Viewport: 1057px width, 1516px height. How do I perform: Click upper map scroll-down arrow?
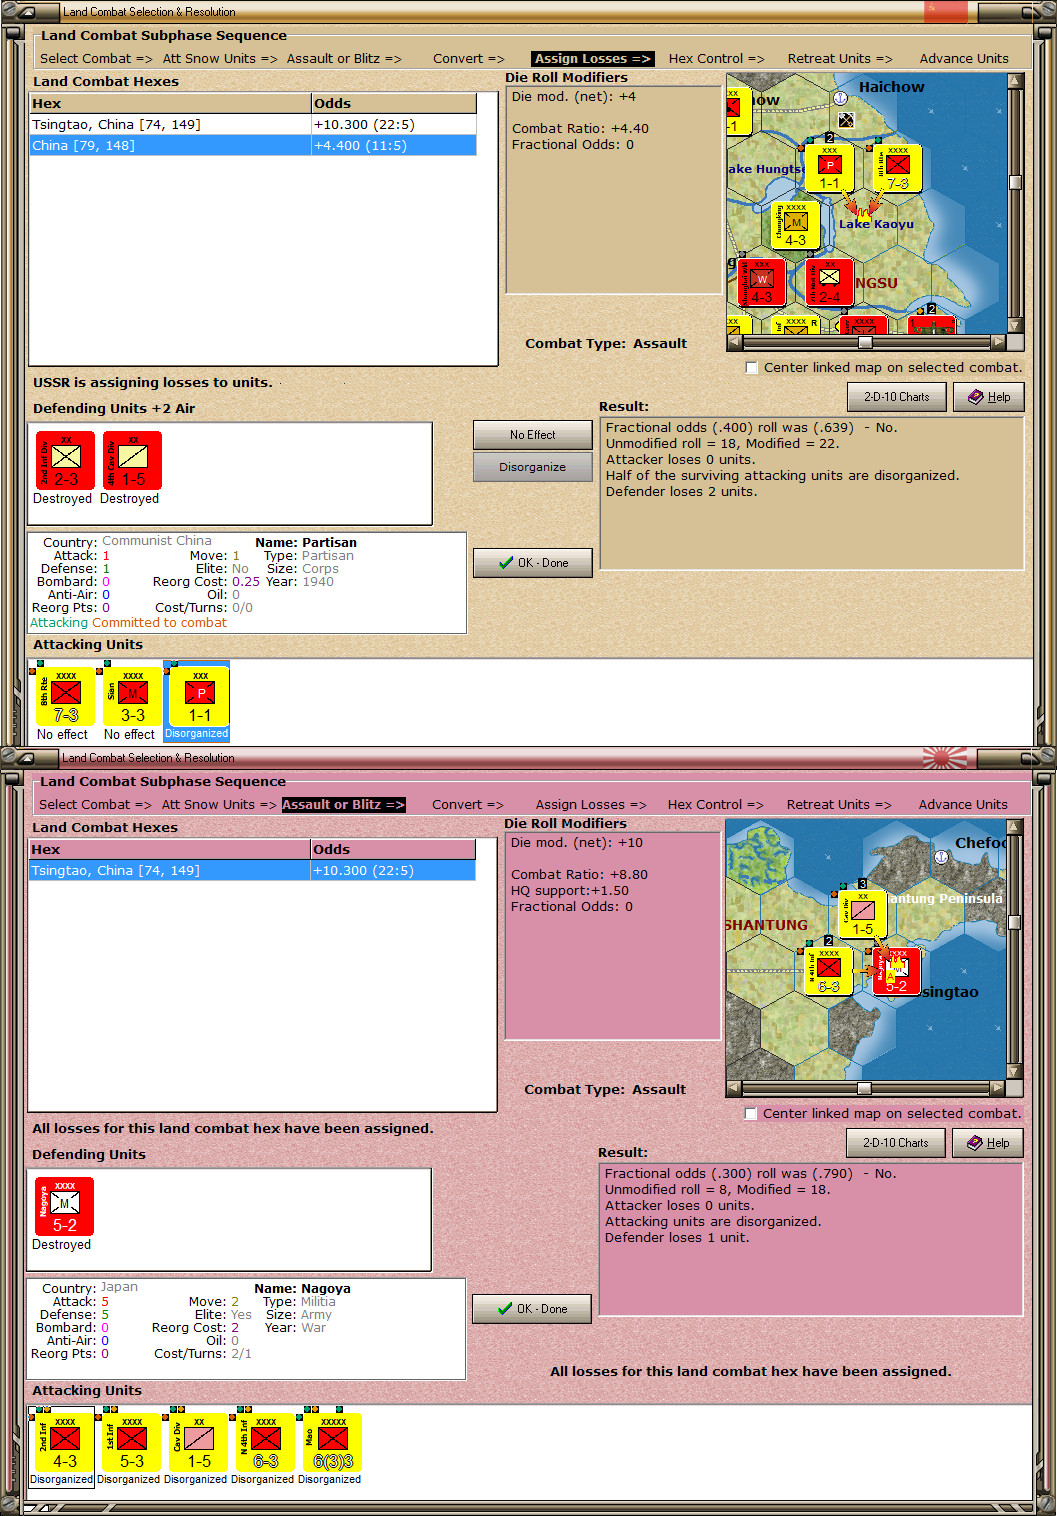click(x=1015, y=325)
